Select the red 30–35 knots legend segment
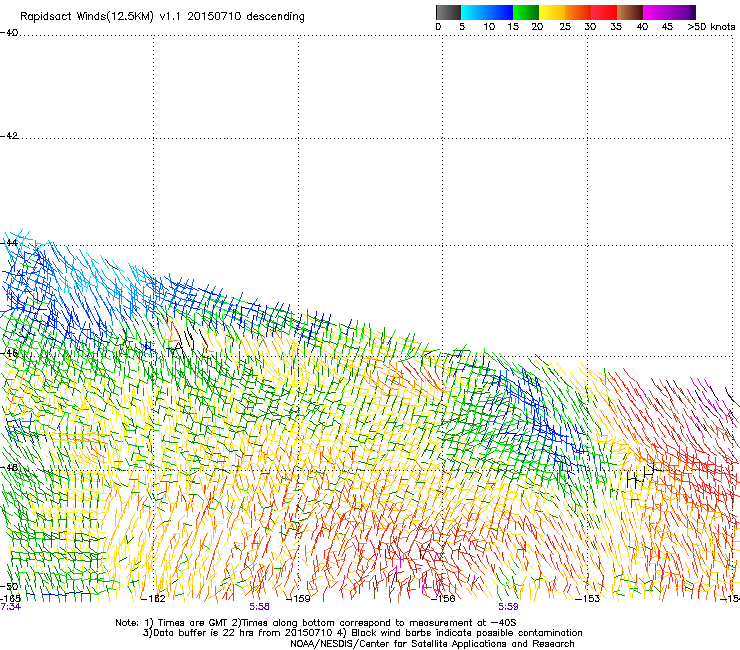 pos(604,12)
